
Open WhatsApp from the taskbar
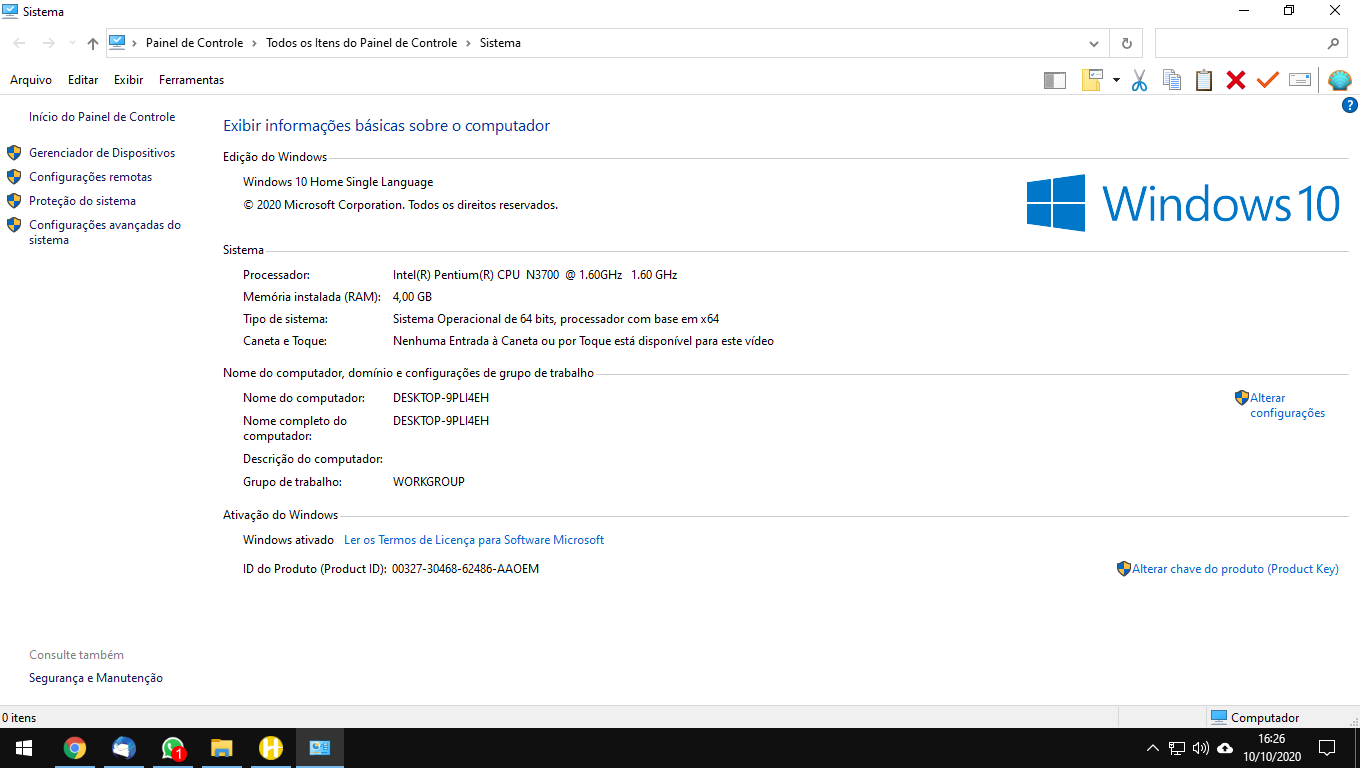click(x=173, y=748)
